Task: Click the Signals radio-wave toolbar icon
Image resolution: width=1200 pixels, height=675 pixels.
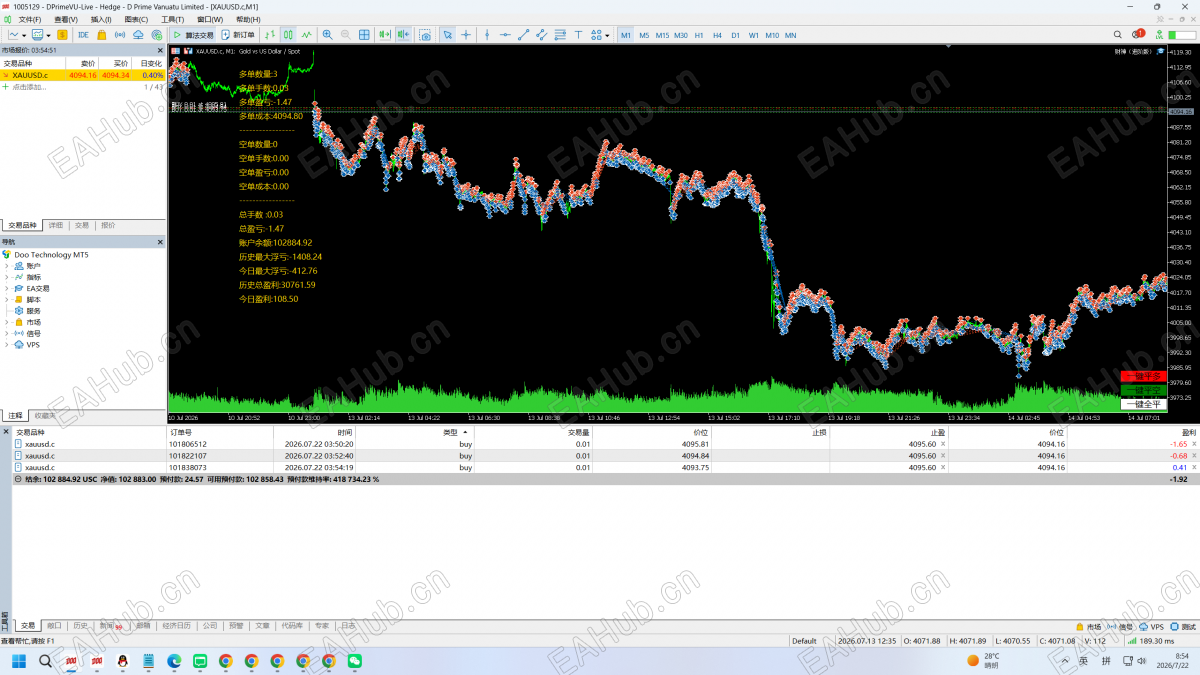Action: pyautogui.click(x=120, y=35)
